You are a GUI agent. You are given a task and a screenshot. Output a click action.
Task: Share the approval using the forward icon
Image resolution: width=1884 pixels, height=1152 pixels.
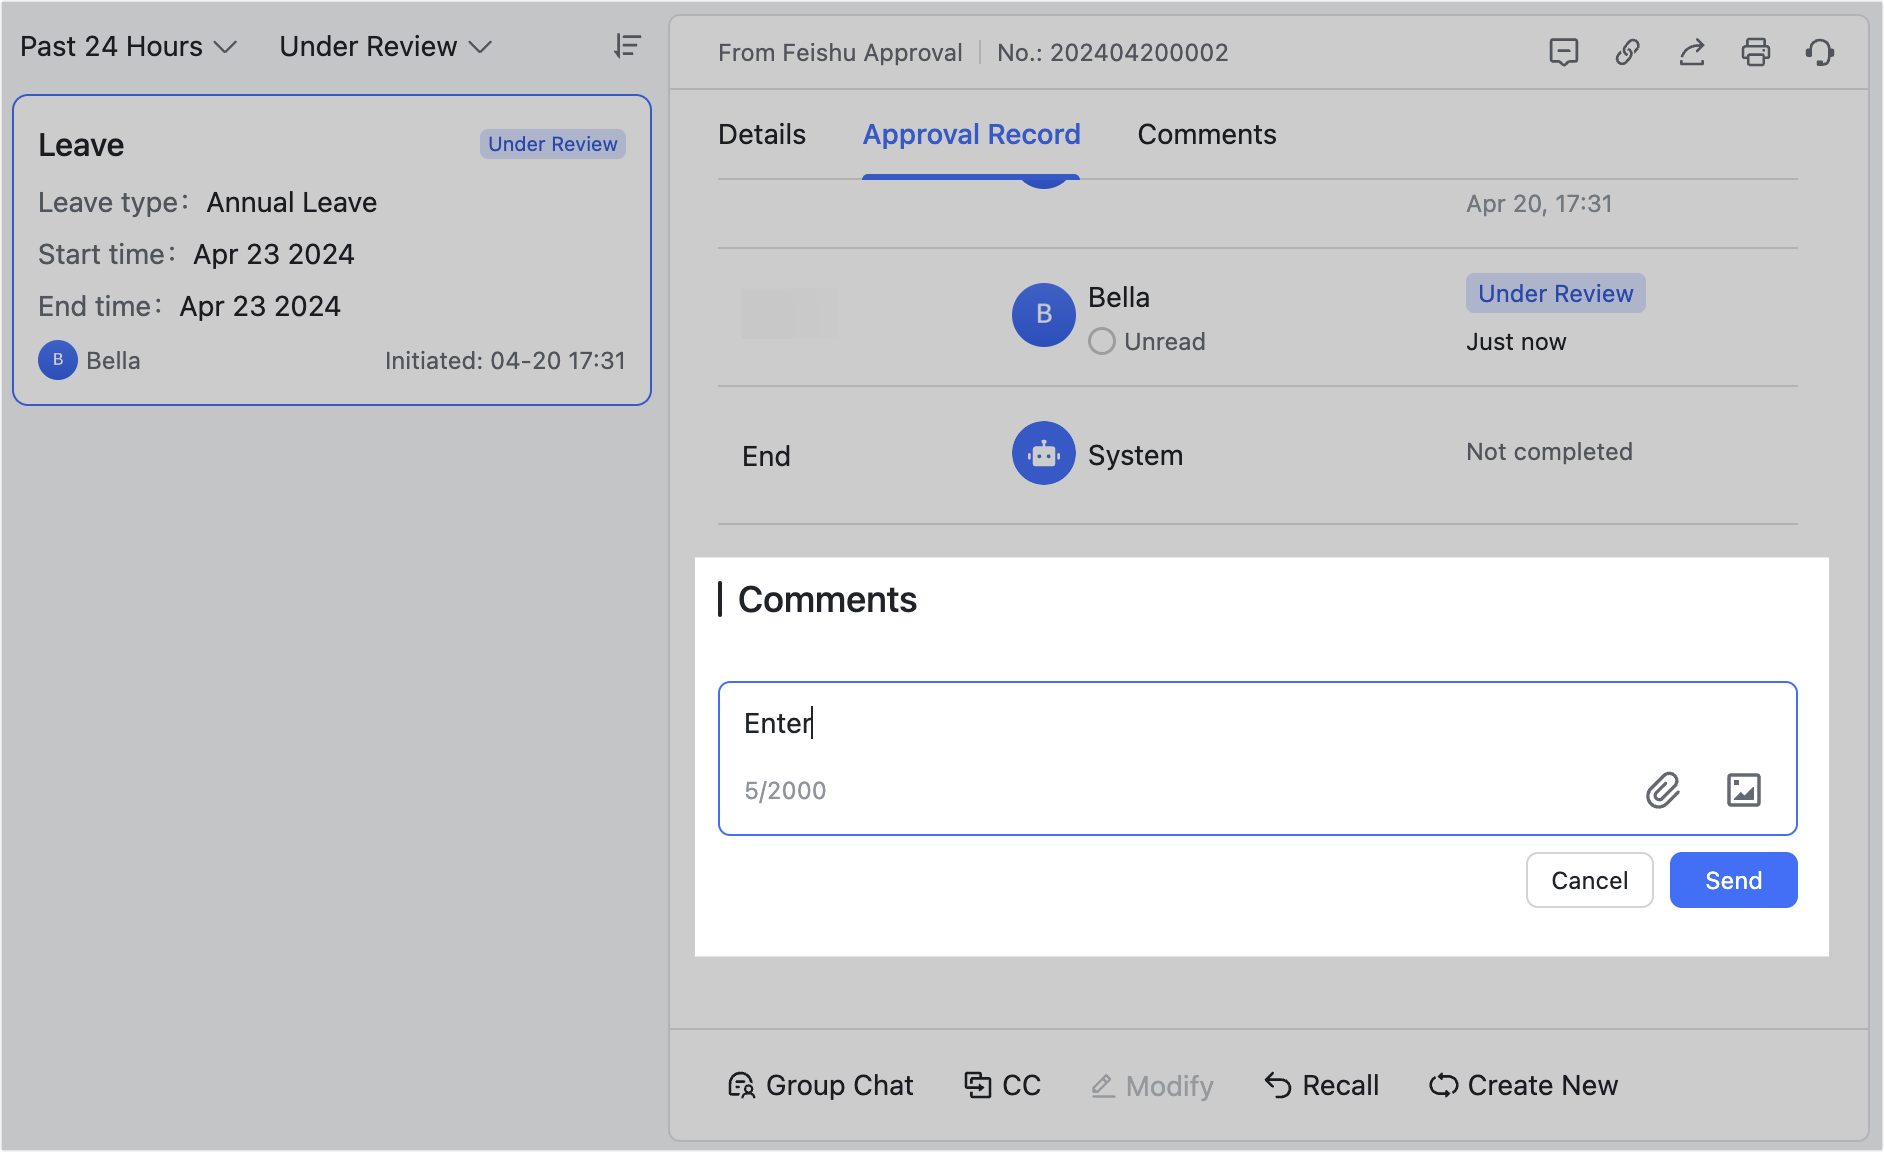[1691, 52]
